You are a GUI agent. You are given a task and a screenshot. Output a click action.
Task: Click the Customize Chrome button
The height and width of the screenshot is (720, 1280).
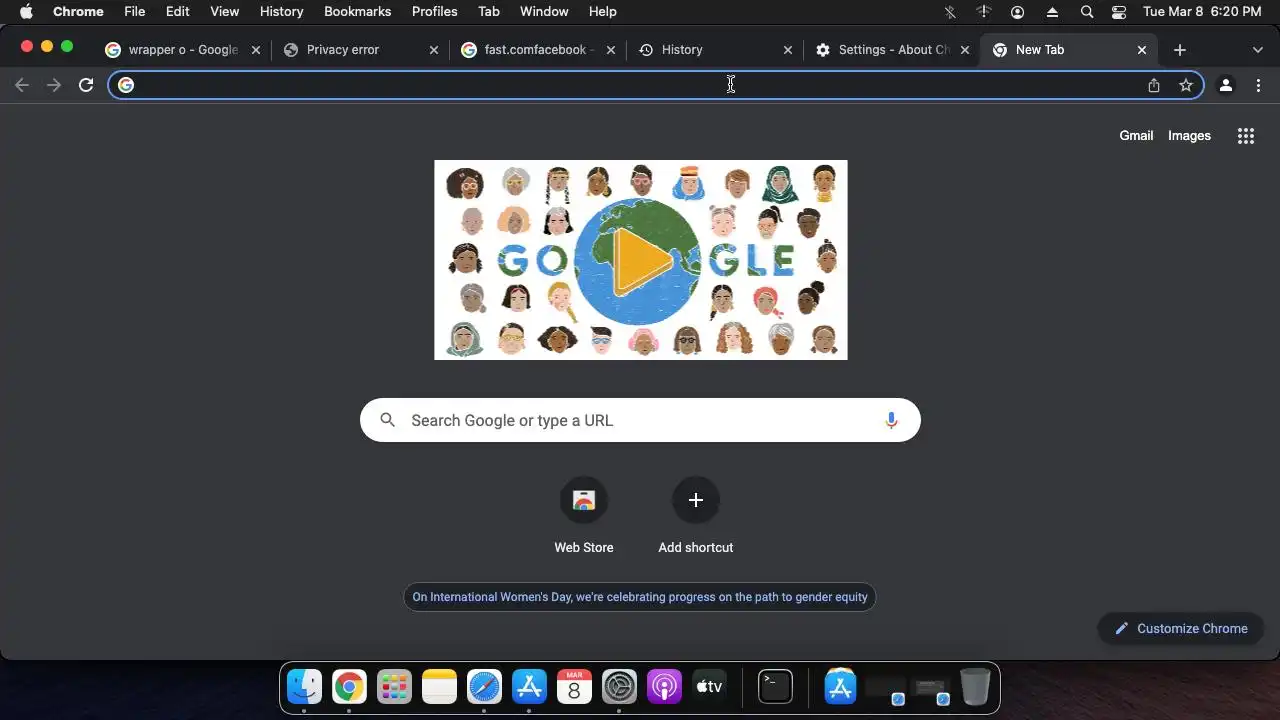[1181, 629]
